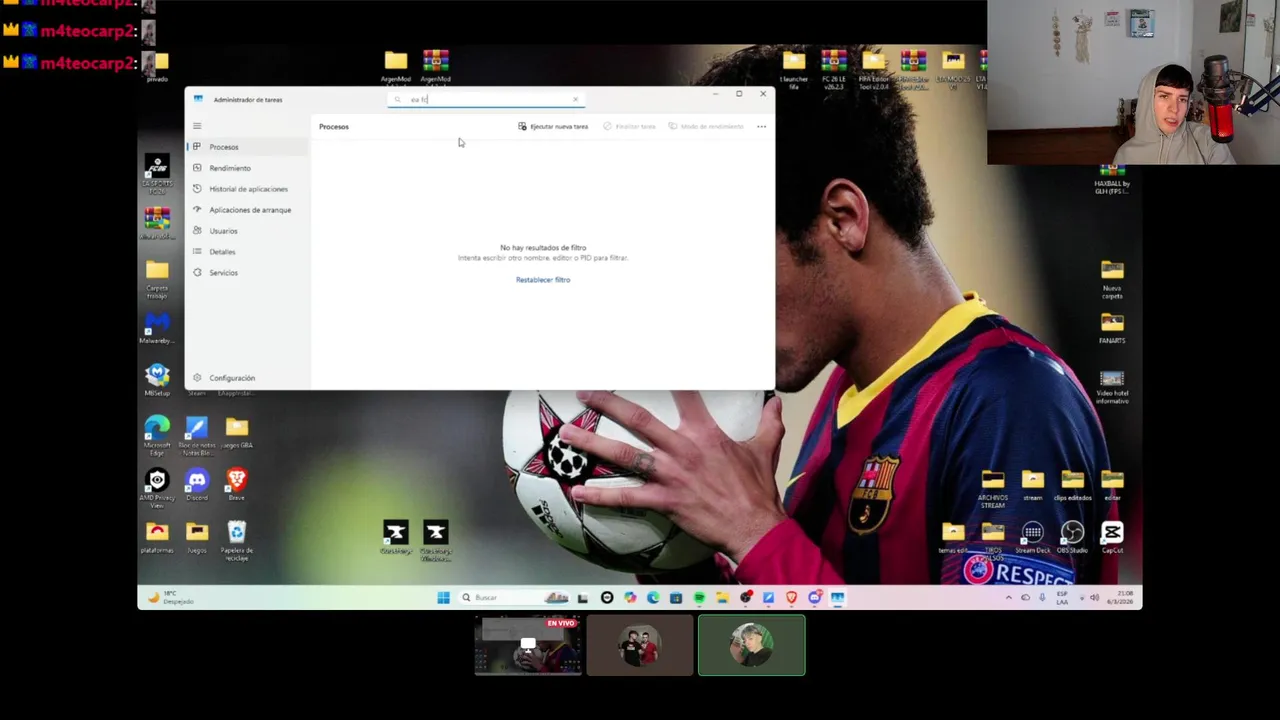Image resolution: width=1280 pixels, height=720 pixels.
Task: Click Ejecutar nueva tarea
Action: point(553,126)
